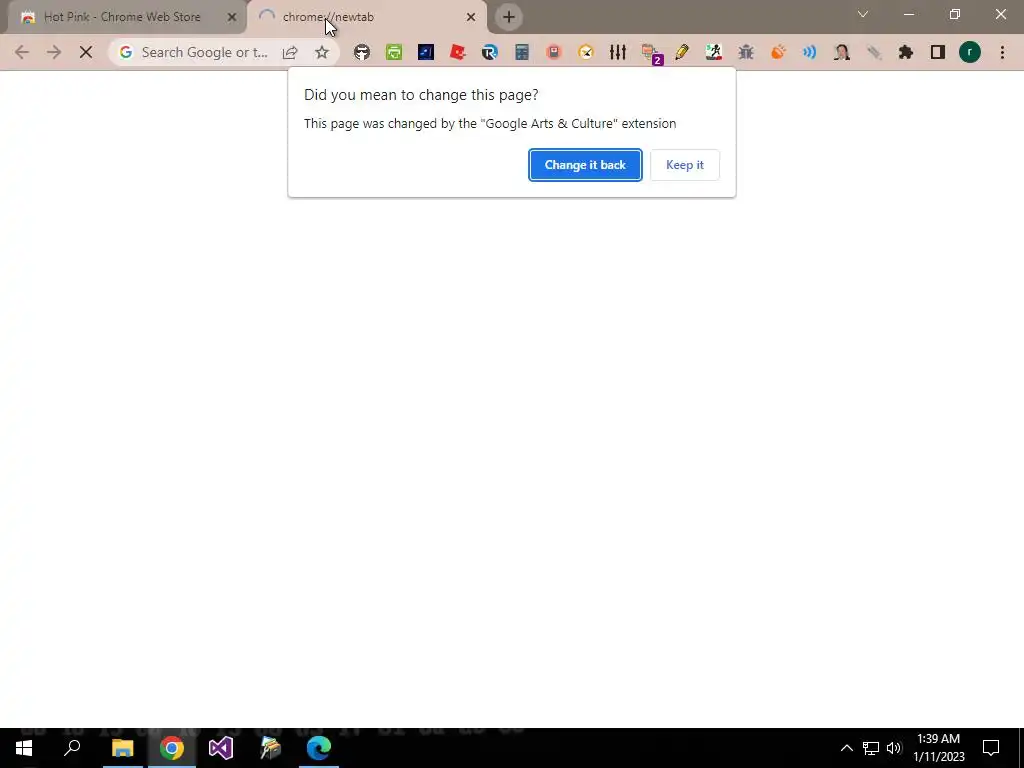
Task: Open the gray bug extension
Action: pyautogui.click(x=746, y=52)
